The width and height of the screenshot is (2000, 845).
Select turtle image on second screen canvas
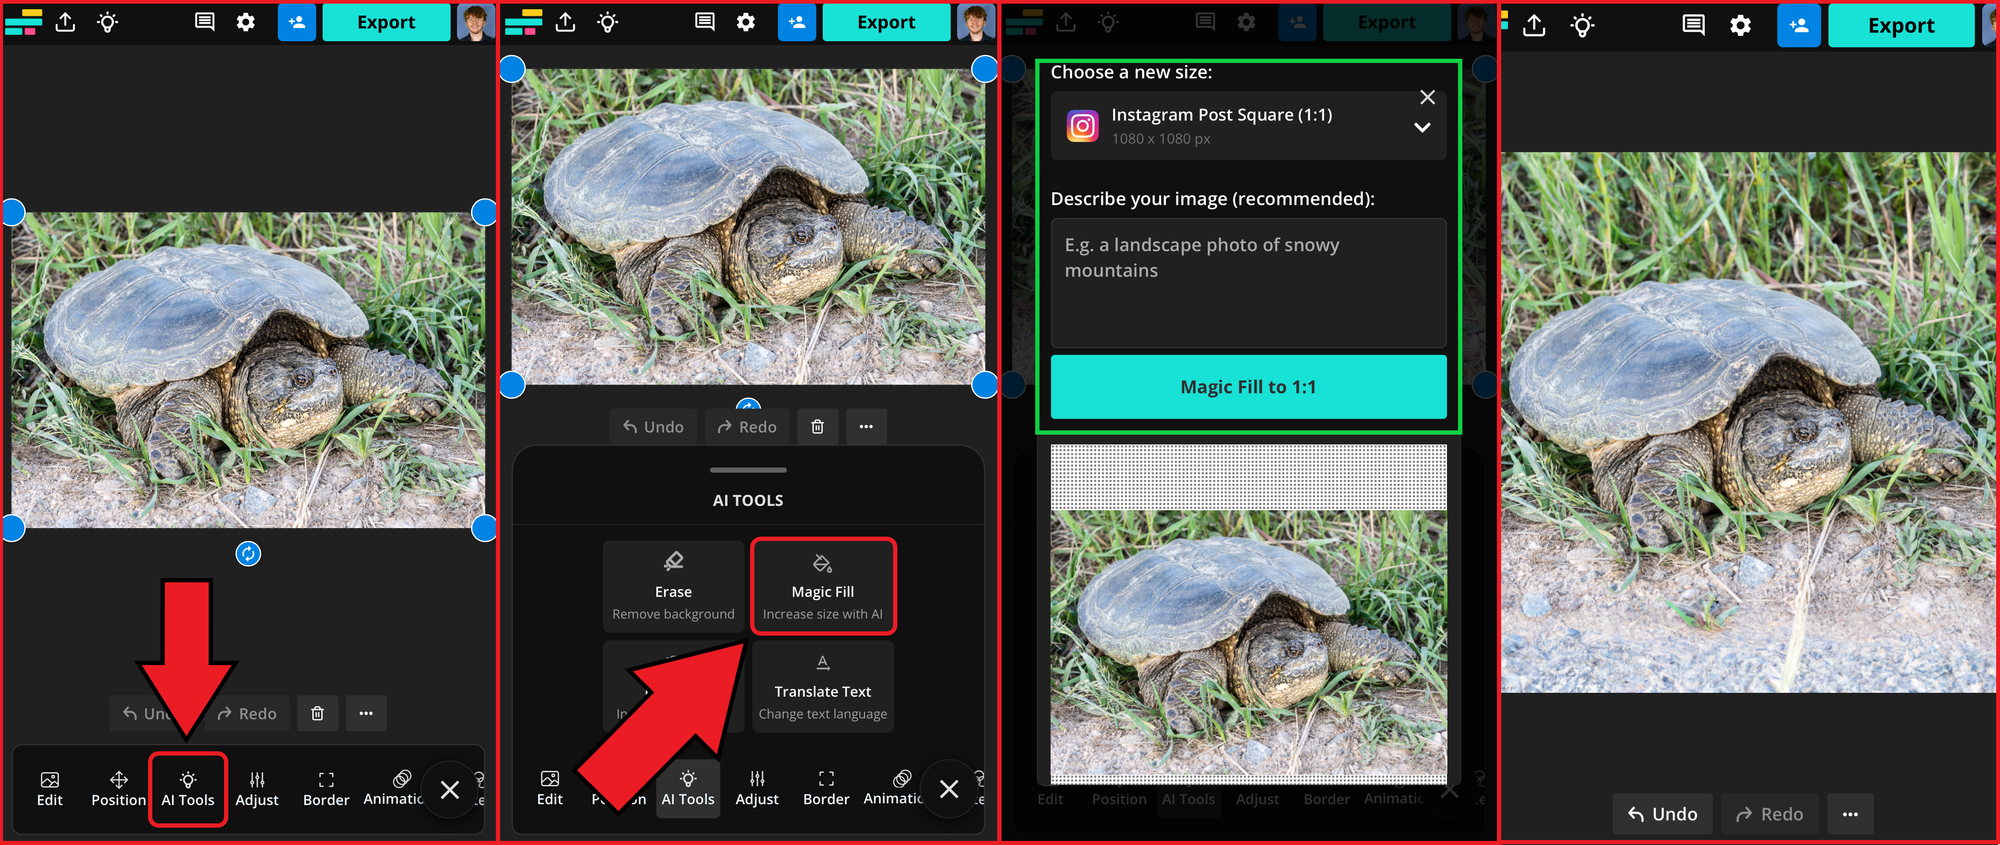coord(748,226)
